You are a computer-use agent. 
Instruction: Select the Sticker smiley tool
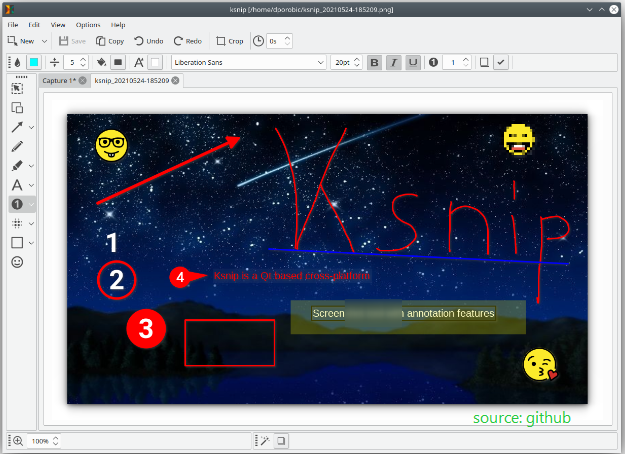[x=17, y=262]
